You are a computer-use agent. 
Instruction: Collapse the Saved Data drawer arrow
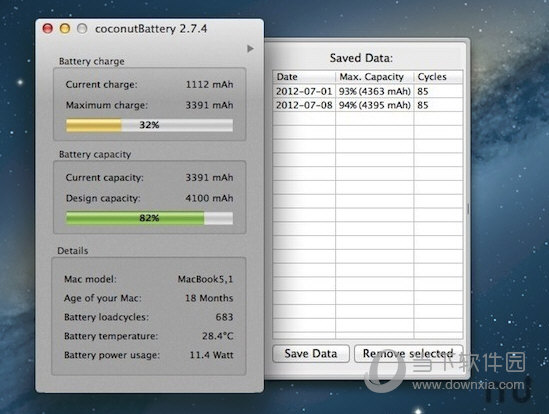(x=250, y=48)
